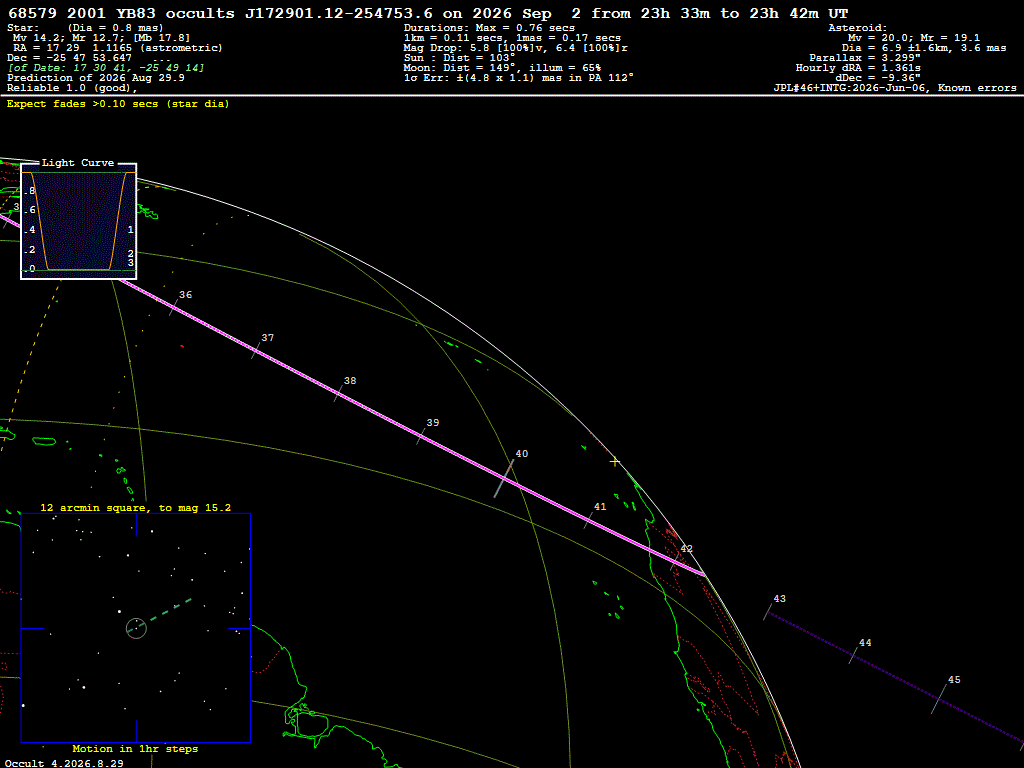1024x768 pixels.
Task: Select the 37 minute tick mark
Action: point(257,348)
